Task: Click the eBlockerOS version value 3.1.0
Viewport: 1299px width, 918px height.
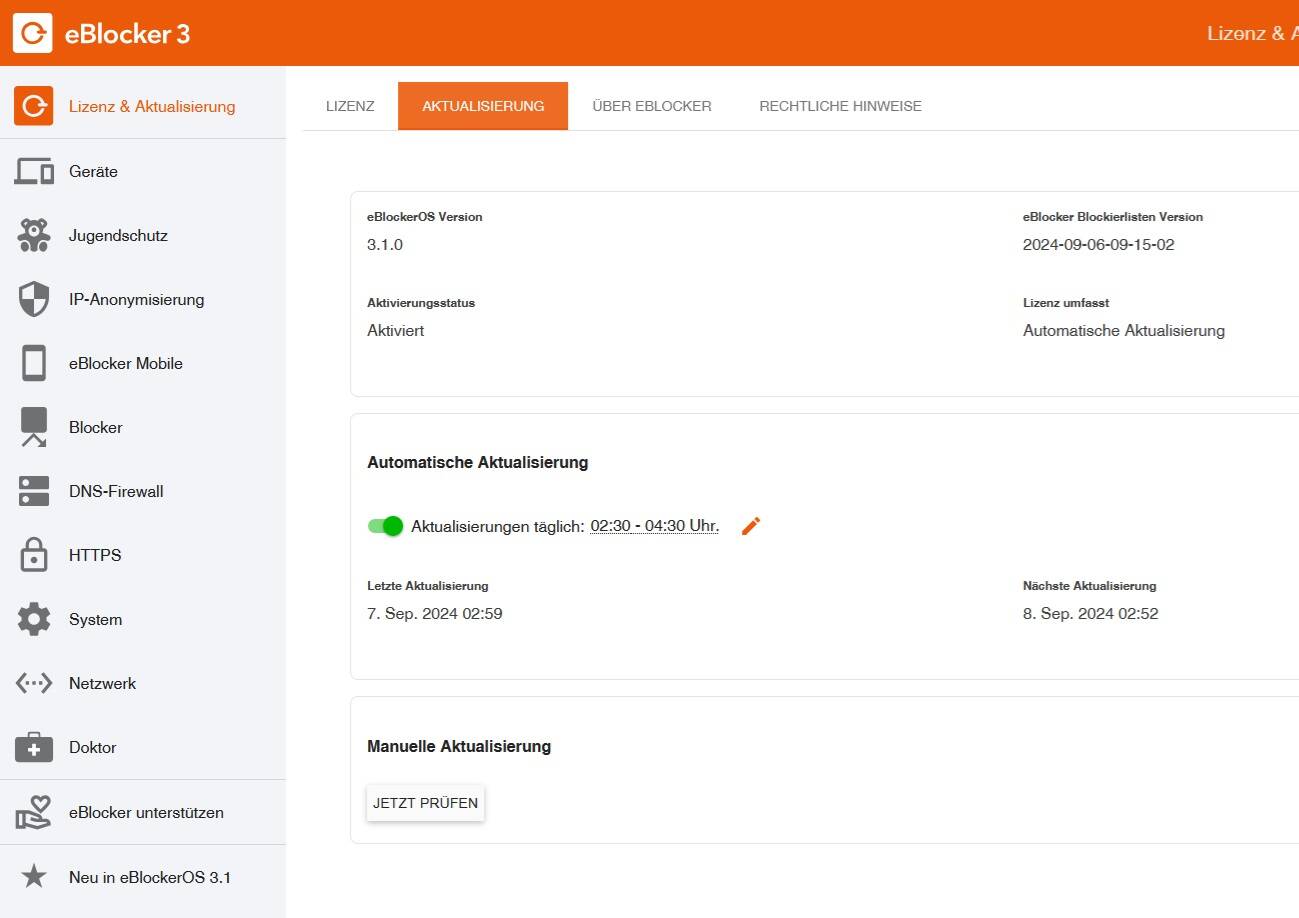Action: pyautogui.click(x=385, y=244)
